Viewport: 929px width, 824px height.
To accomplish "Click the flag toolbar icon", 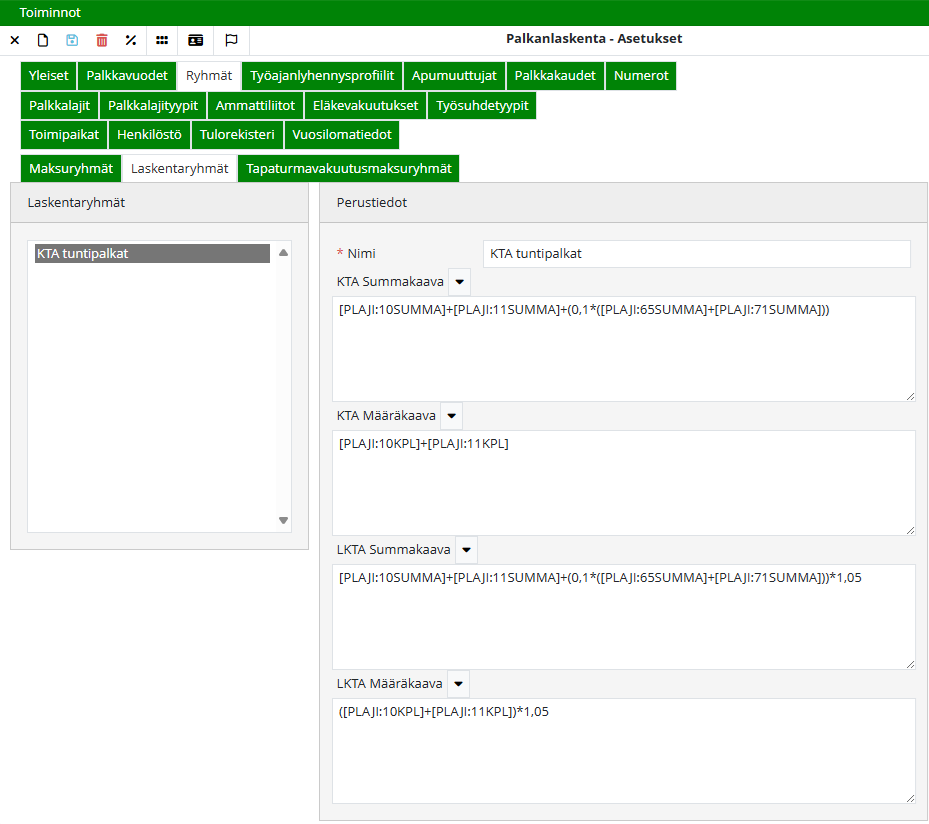I will (x=231, y=40).
